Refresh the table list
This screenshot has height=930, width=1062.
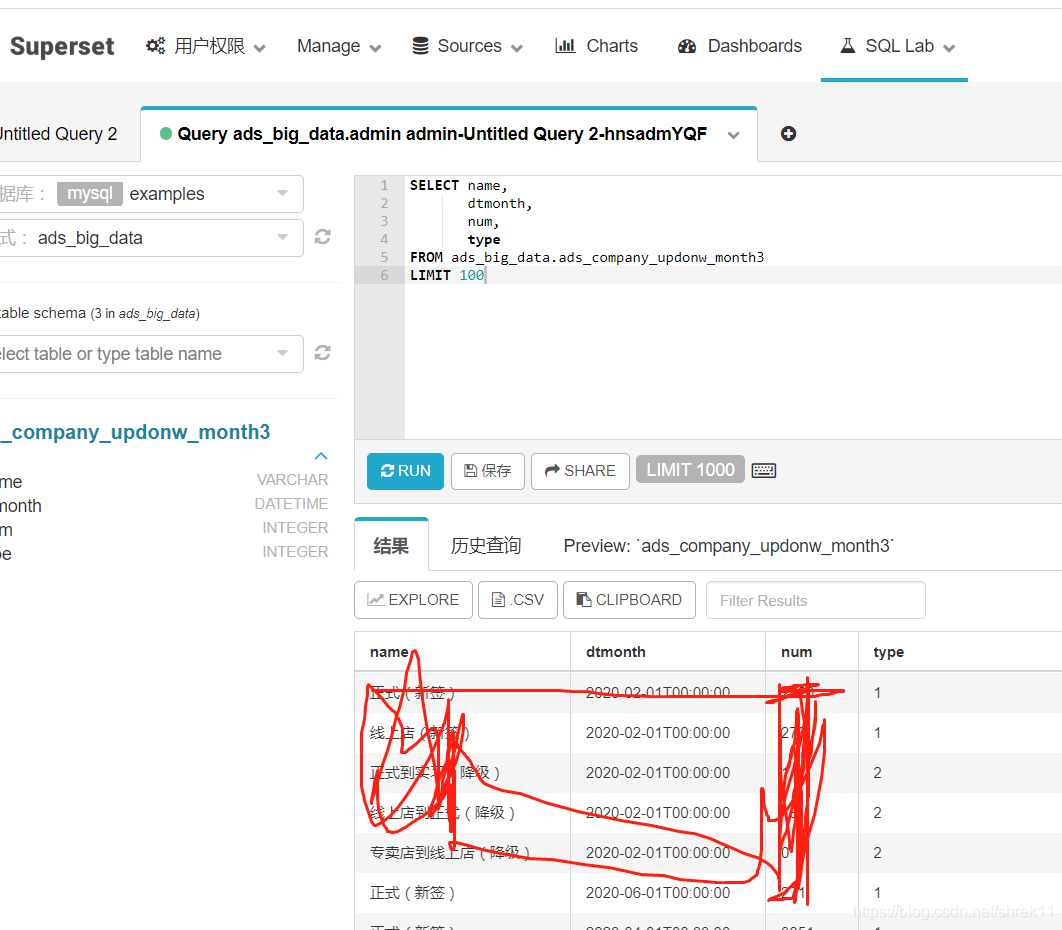[322, 352]
